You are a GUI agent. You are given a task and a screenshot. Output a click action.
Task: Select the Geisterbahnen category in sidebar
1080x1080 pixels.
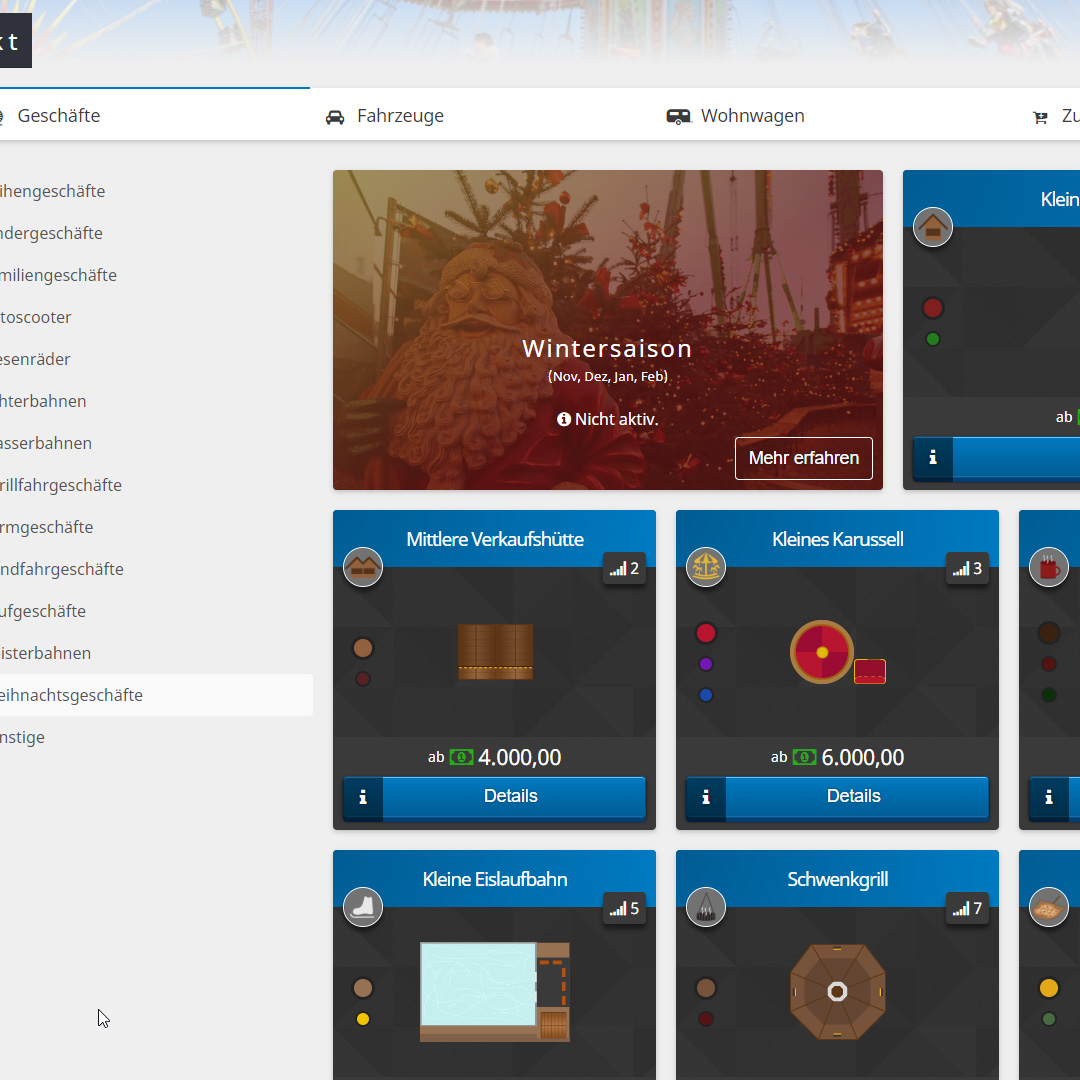click(45, 653)
